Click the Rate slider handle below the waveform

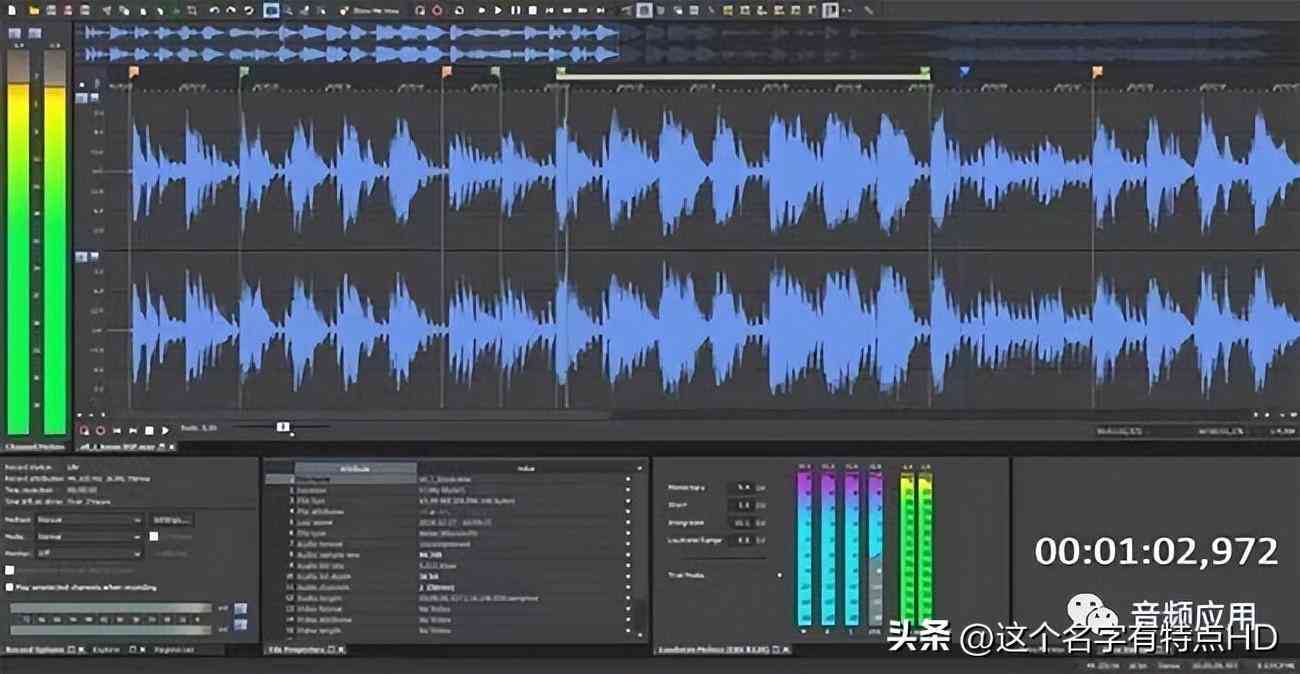(283, 427)
